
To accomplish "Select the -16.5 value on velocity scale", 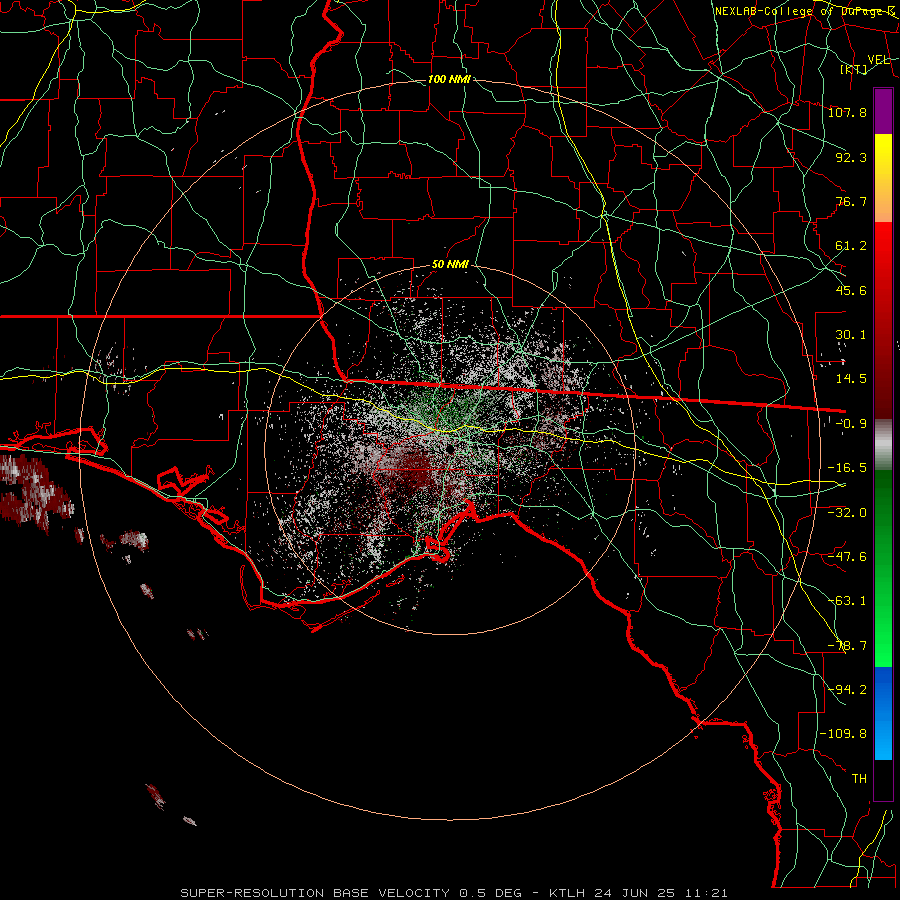I will click(x=847, y=468).
